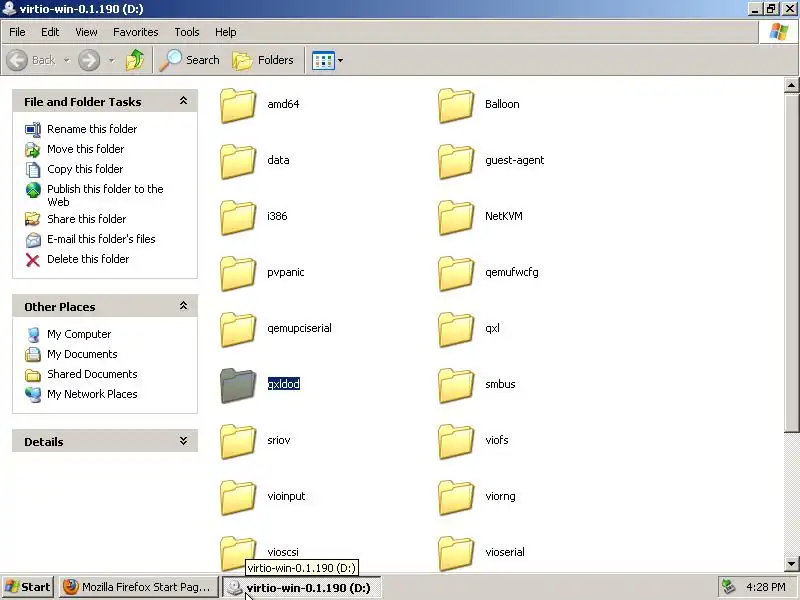Click the Back arrow toolbar button
The height and width of the screenshot is (600, 800).
point(31,60)
